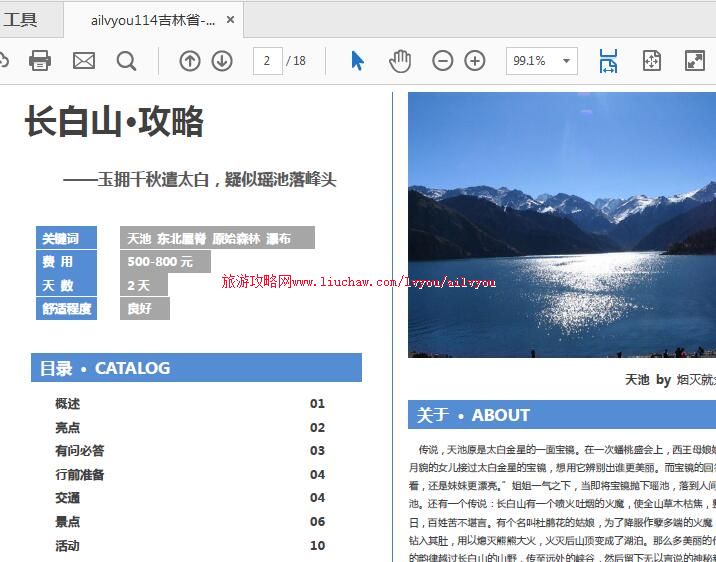Click the fit page icon
The image size is (716, 562).
coord(652,61)
